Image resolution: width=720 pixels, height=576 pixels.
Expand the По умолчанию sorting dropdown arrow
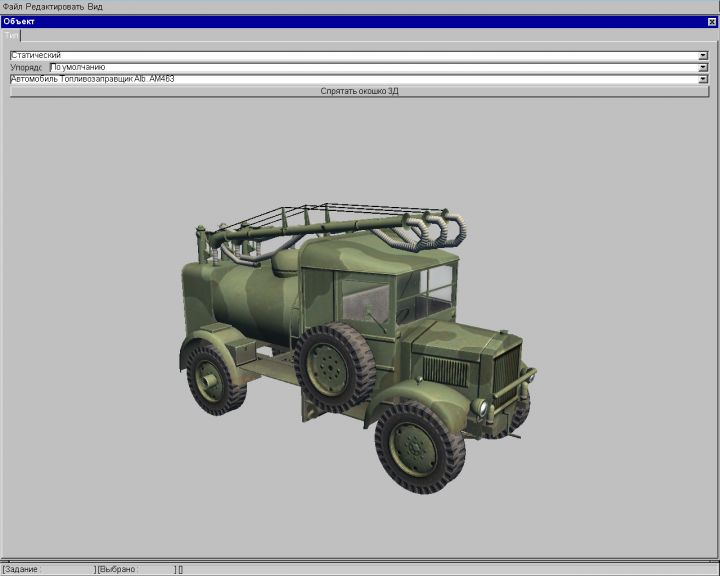(704, 67)
